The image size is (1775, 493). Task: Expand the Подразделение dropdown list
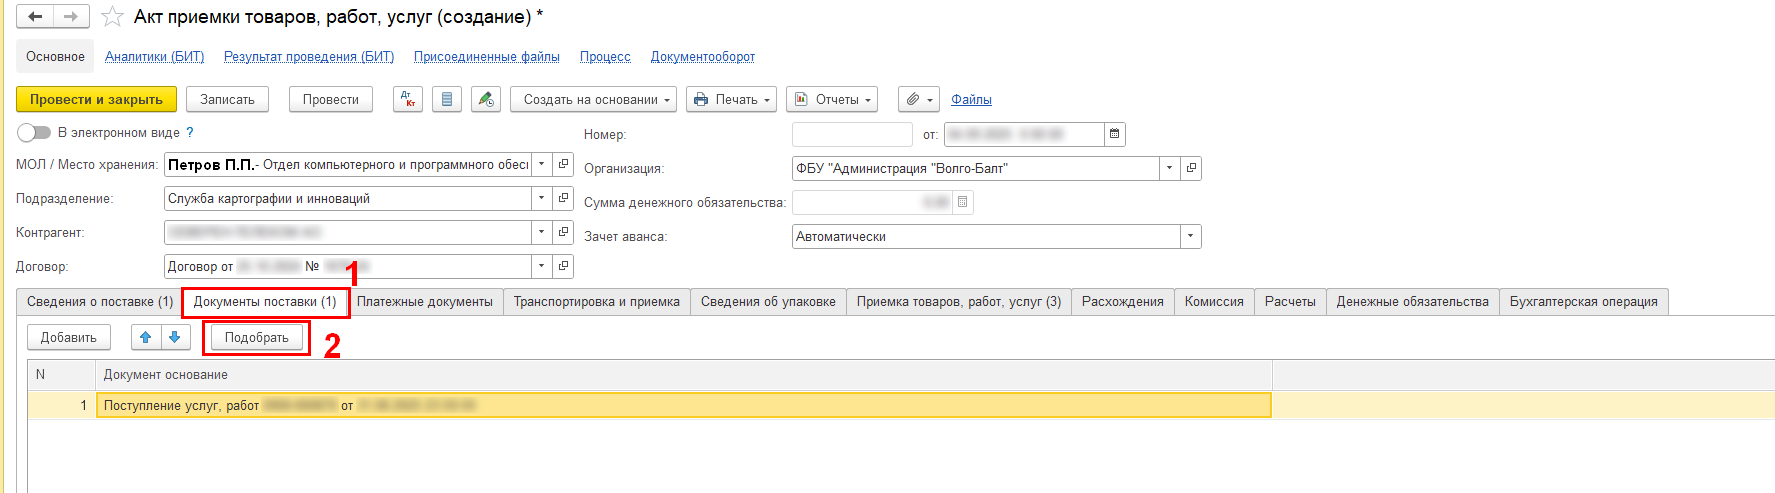click(x=541, y=199)
